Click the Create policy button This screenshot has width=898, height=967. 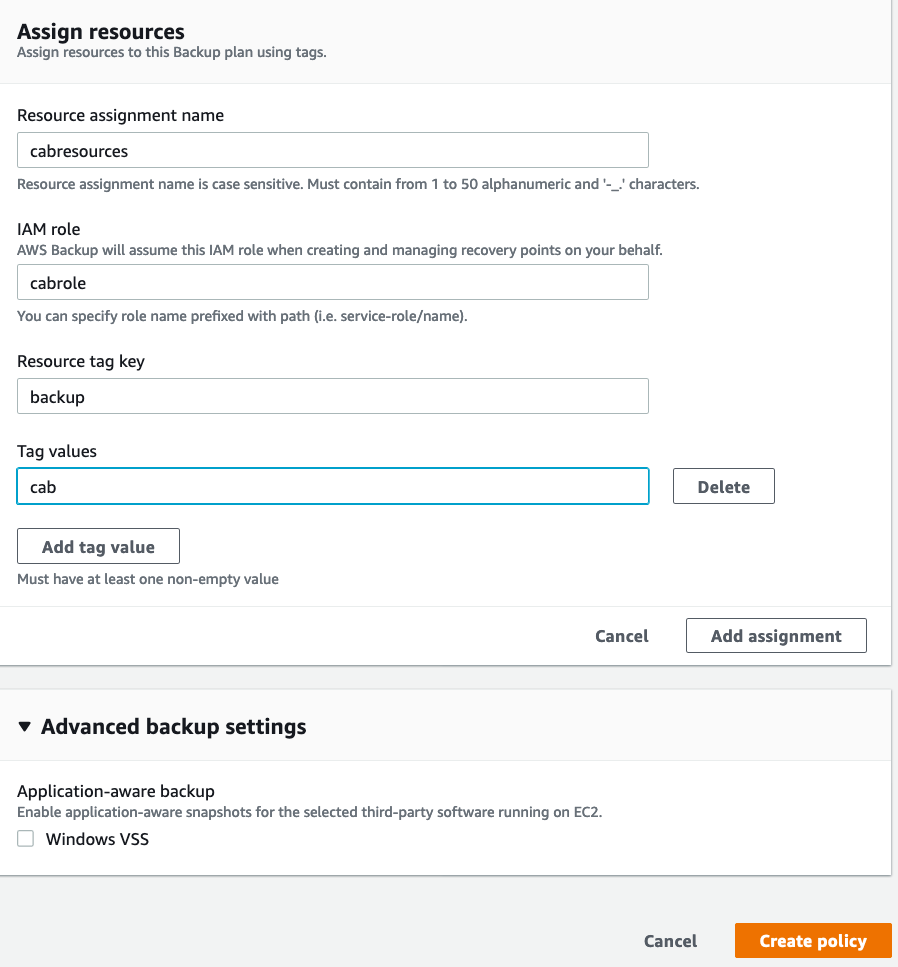point(812,940)
